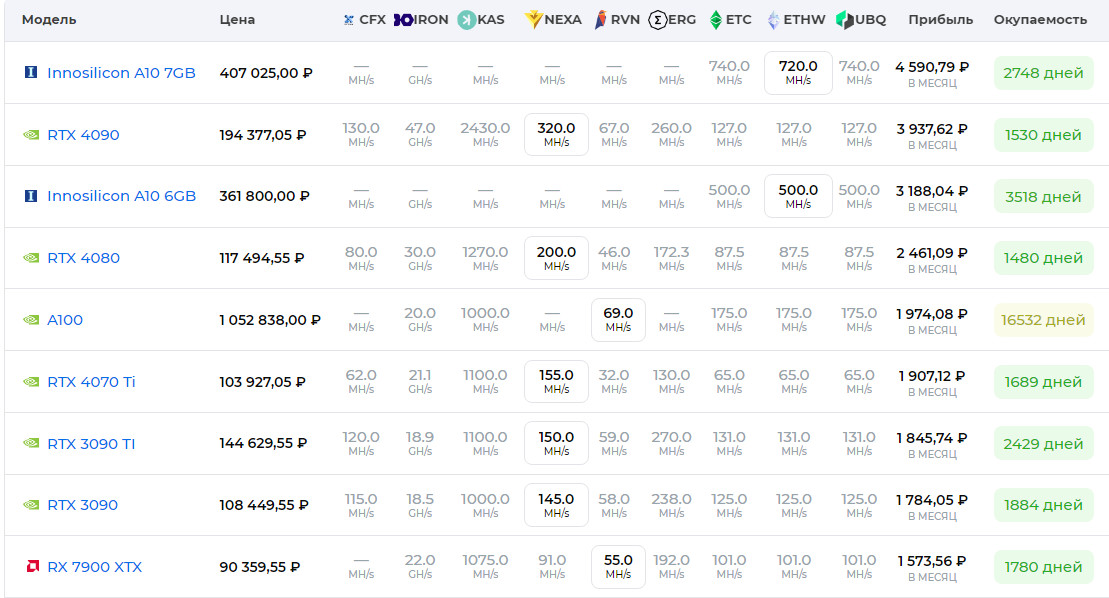Click the ETHW coin icon in the header

(x=772, y=18)
